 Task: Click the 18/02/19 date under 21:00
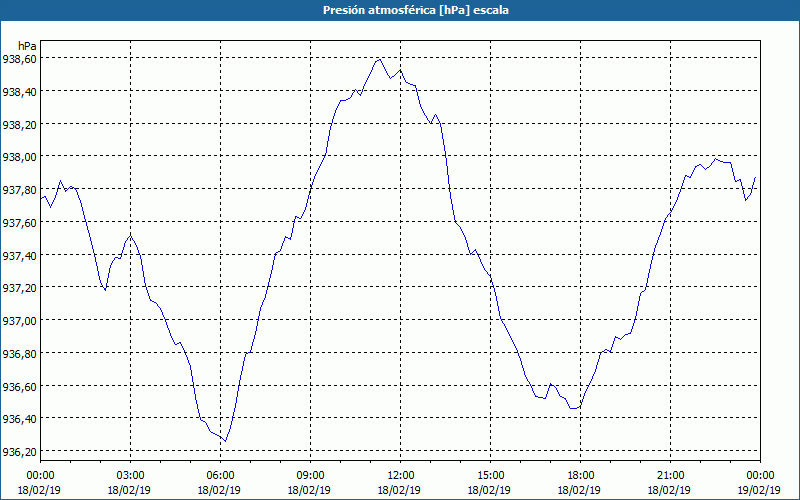click(670, 490)
